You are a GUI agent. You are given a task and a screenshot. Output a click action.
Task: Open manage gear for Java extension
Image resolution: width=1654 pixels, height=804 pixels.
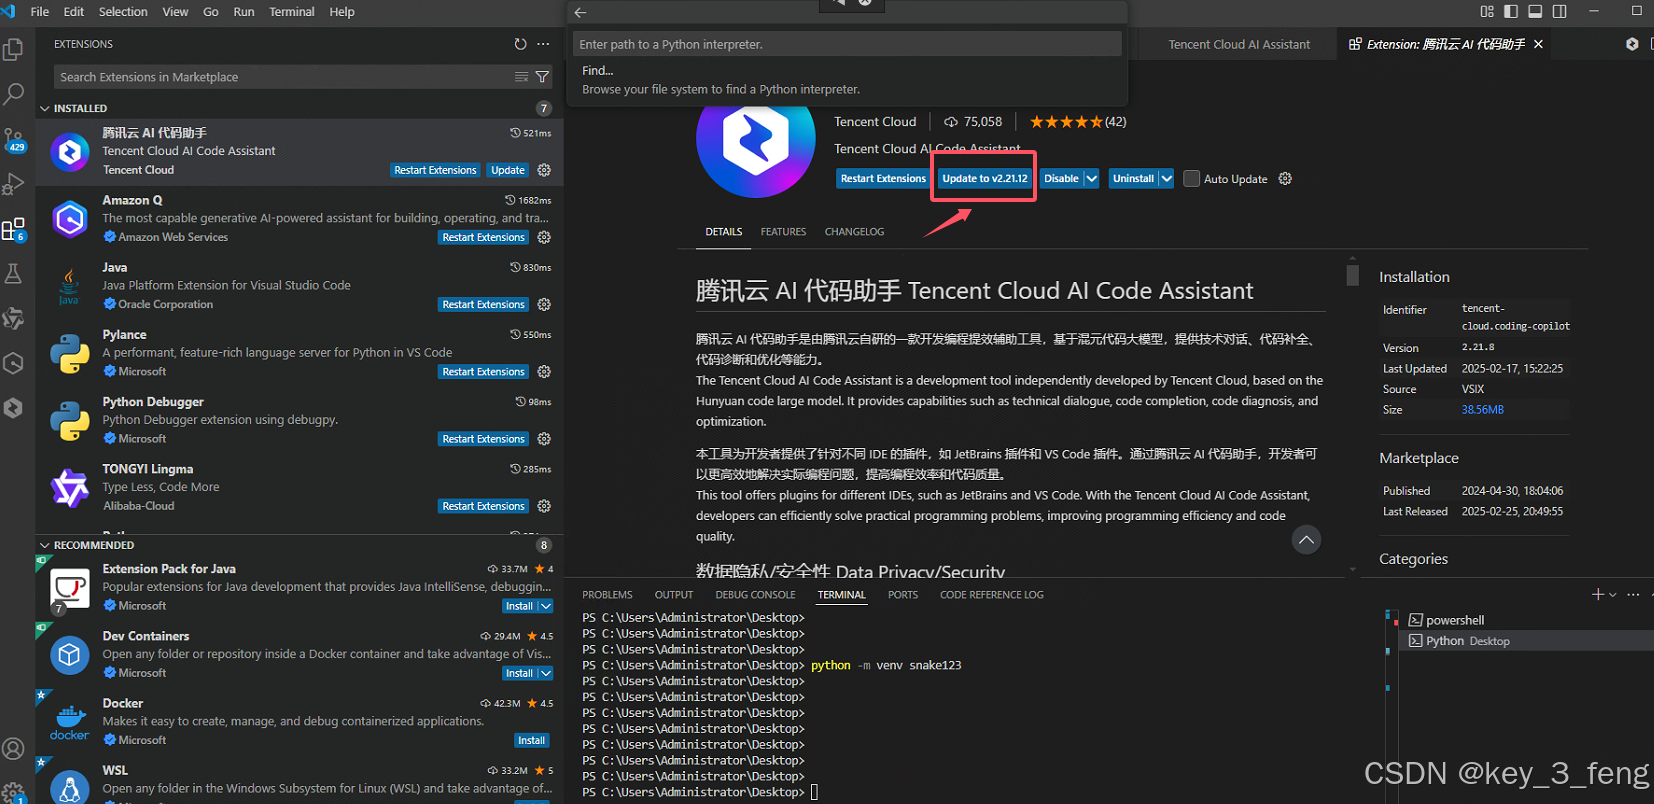544,304
